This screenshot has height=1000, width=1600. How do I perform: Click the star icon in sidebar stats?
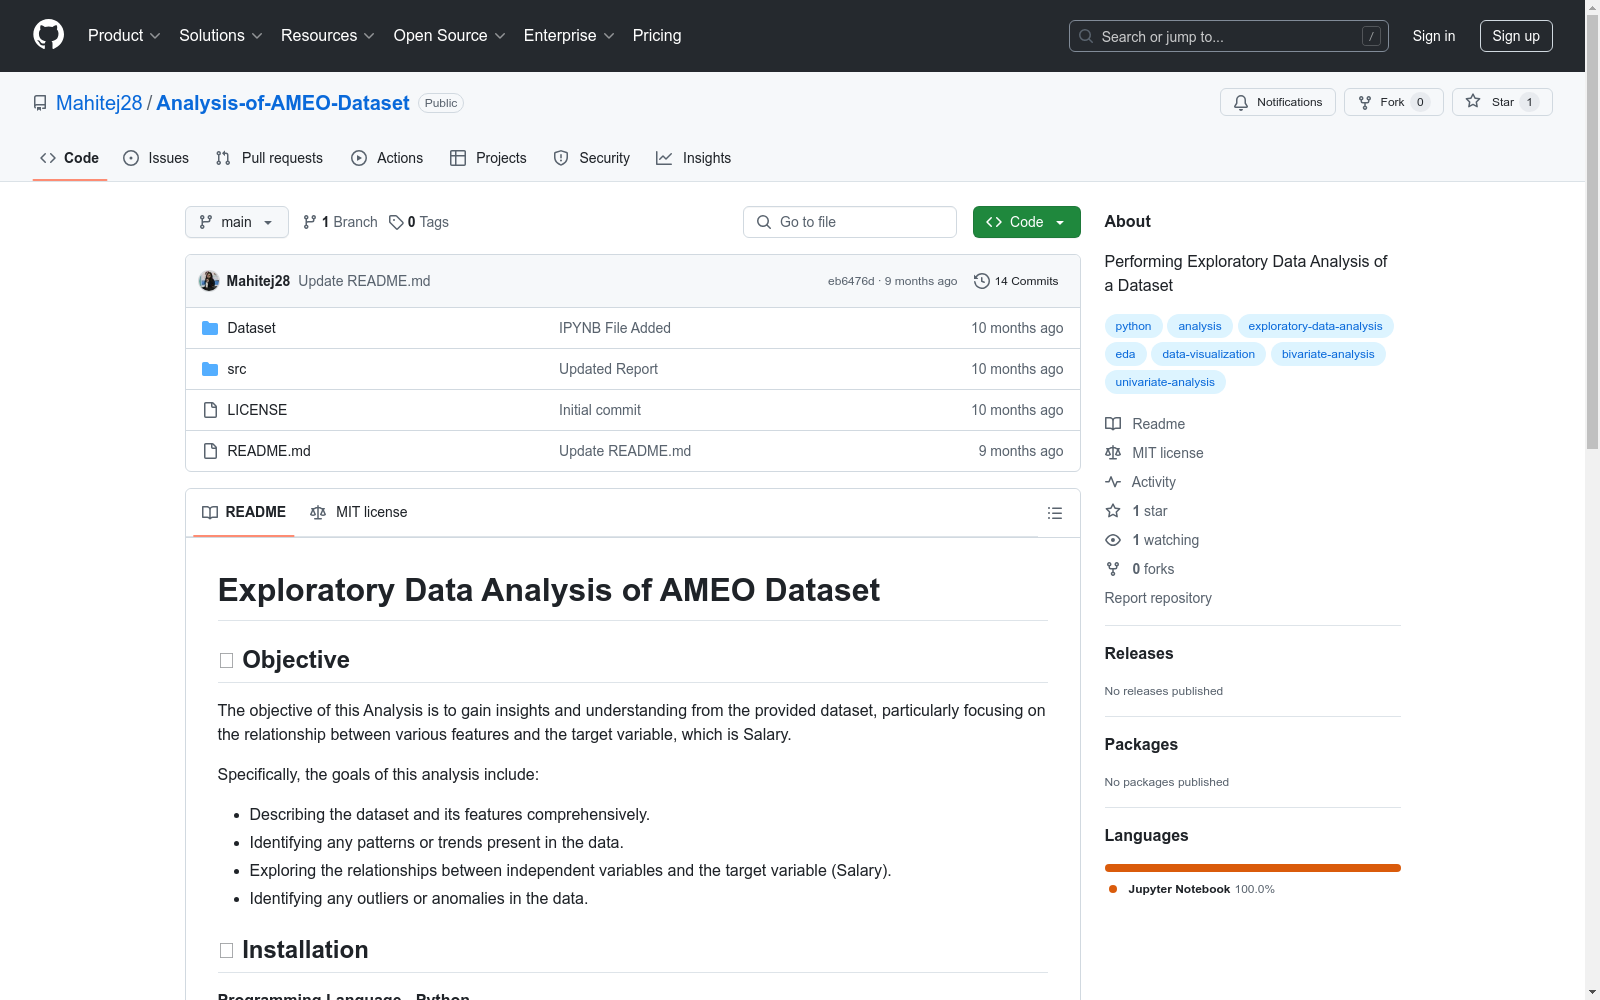pos(1113,511)
